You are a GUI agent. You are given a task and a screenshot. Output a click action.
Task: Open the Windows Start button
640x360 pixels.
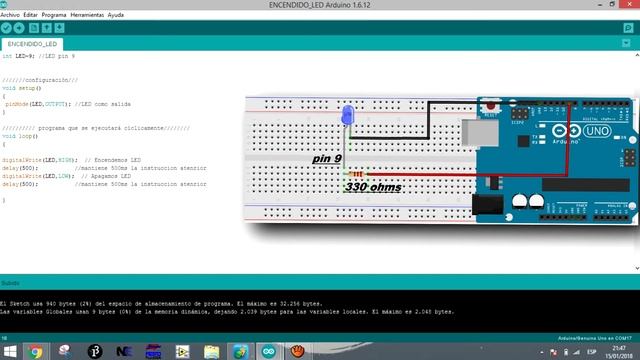[x=10, y=351]
